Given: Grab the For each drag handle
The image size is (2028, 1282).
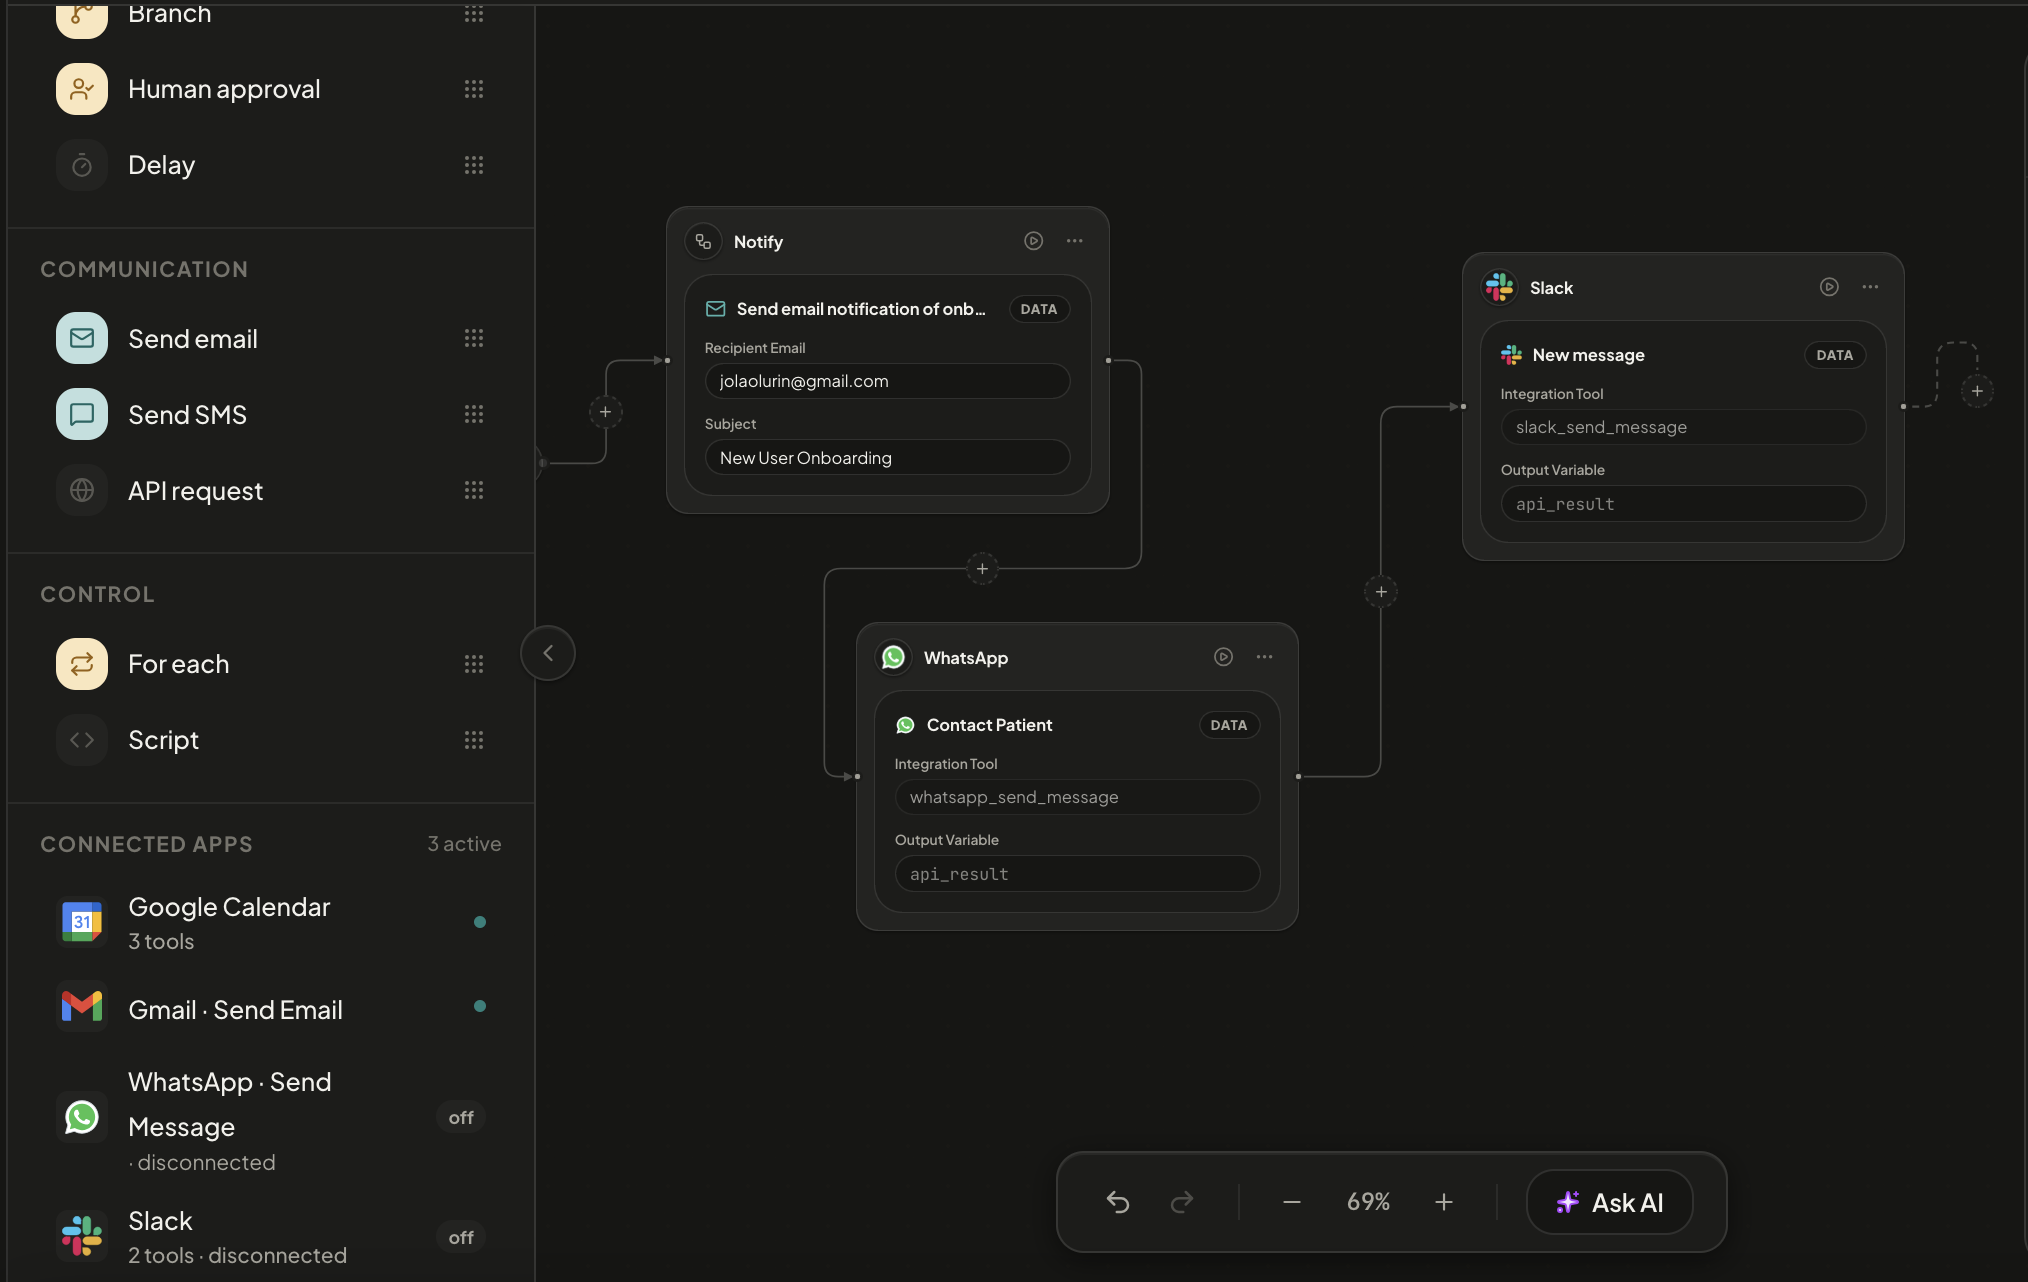Looking at the screenshot, I should 474,664.
